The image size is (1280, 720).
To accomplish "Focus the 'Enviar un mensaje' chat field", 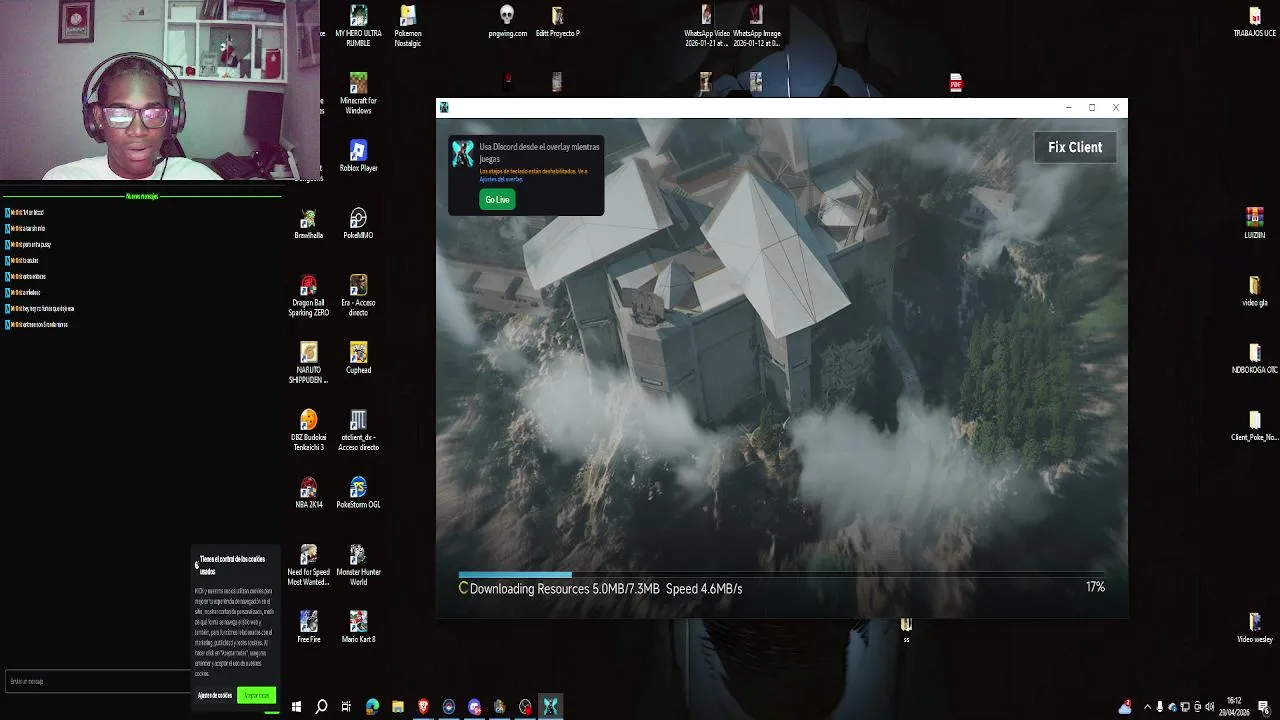I will point(97,681).
